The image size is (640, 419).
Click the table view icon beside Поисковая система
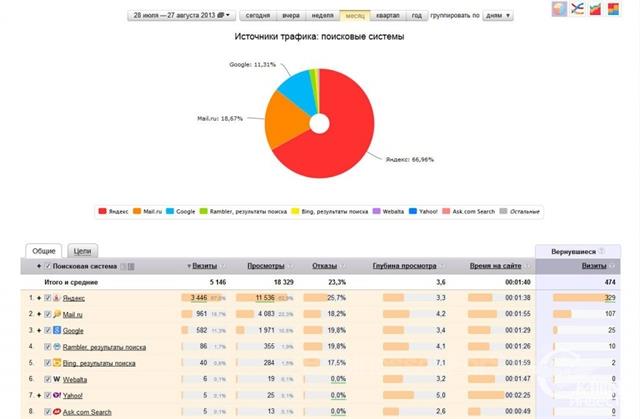pos(131,266)
